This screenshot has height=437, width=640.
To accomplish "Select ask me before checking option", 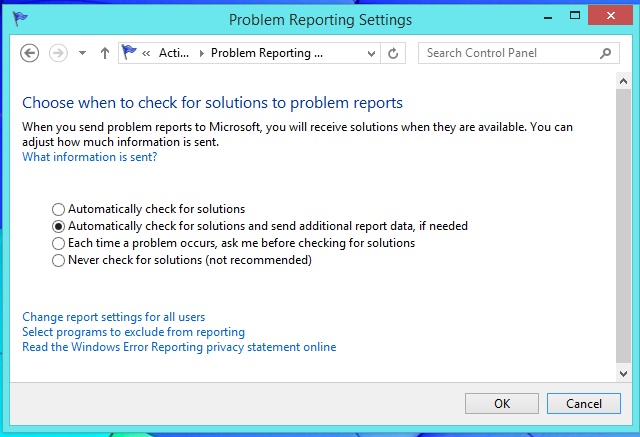I will coord(58,243).
